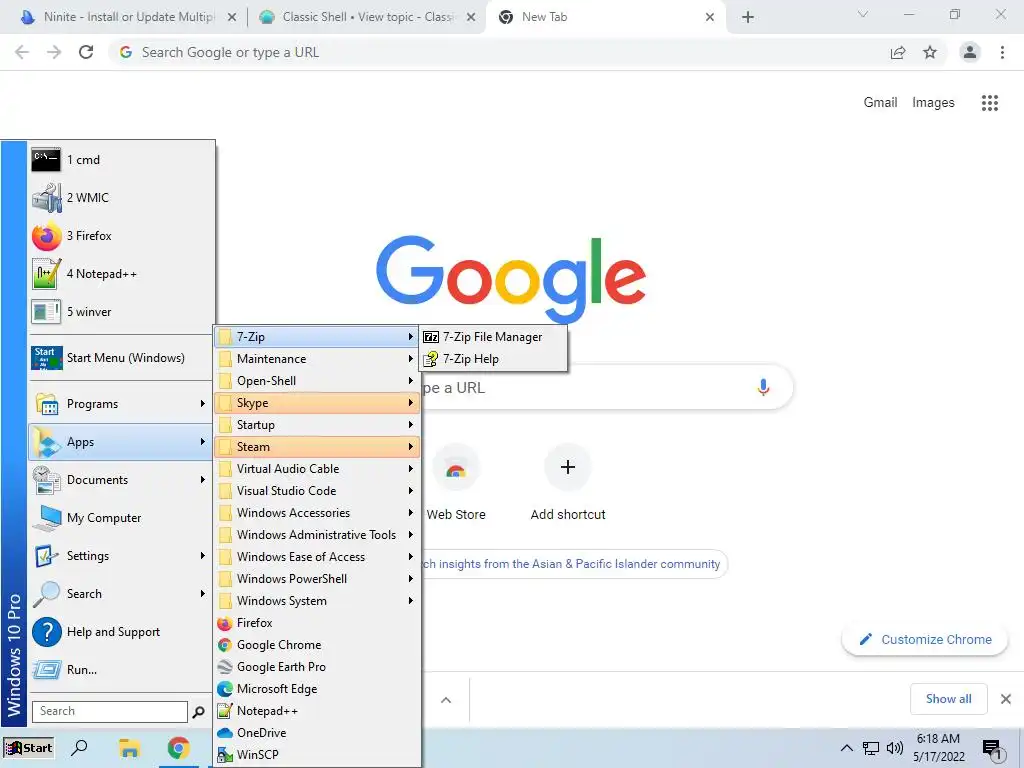Launch cmd from the recent programs list
This screenshot has width=1024, height=768.
click(121, 160)
